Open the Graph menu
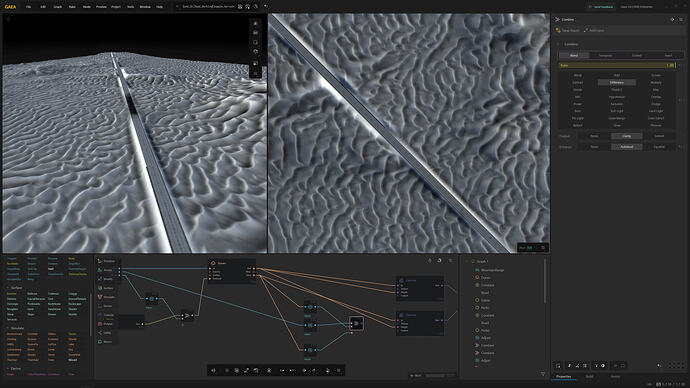Viewport: 690px width, 388px height. pyautogui.click(x=58, y=7)
